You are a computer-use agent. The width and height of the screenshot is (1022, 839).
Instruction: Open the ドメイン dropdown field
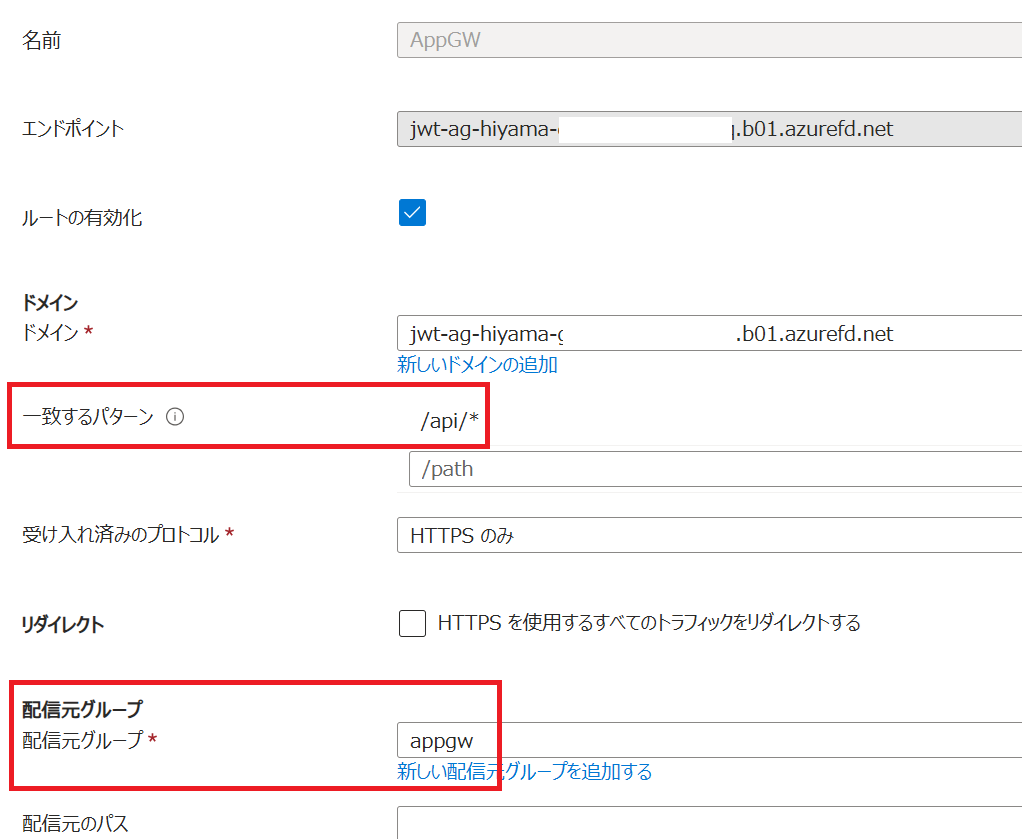point(709,333)
